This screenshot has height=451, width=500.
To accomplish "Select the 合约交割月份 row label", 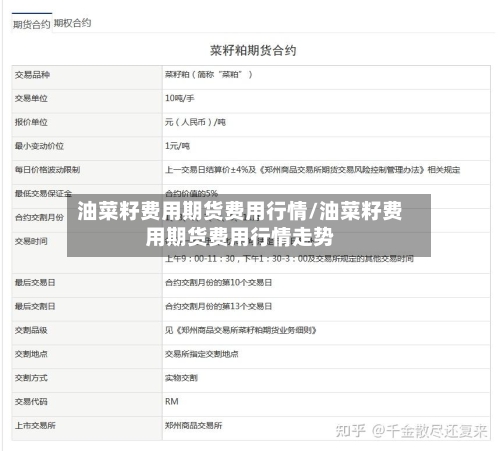I will pos(39,217).
